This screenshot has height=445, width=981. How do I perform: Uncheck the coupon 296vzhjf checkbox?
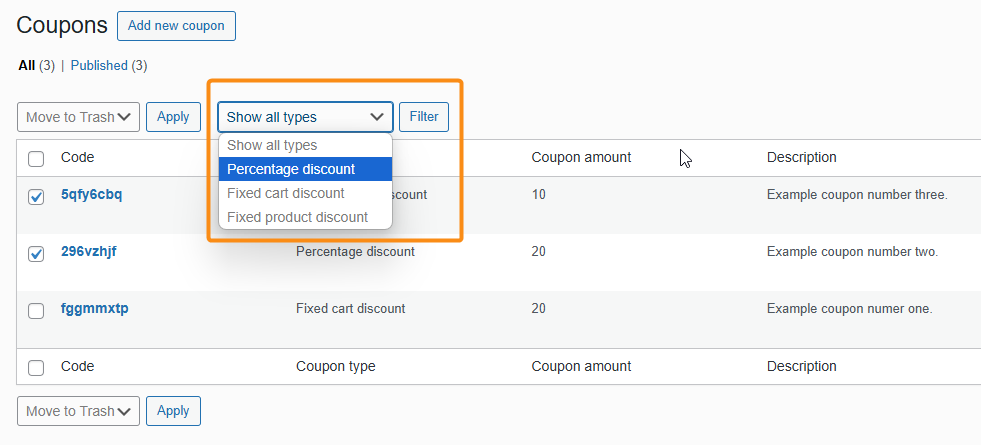click(36, 254)
